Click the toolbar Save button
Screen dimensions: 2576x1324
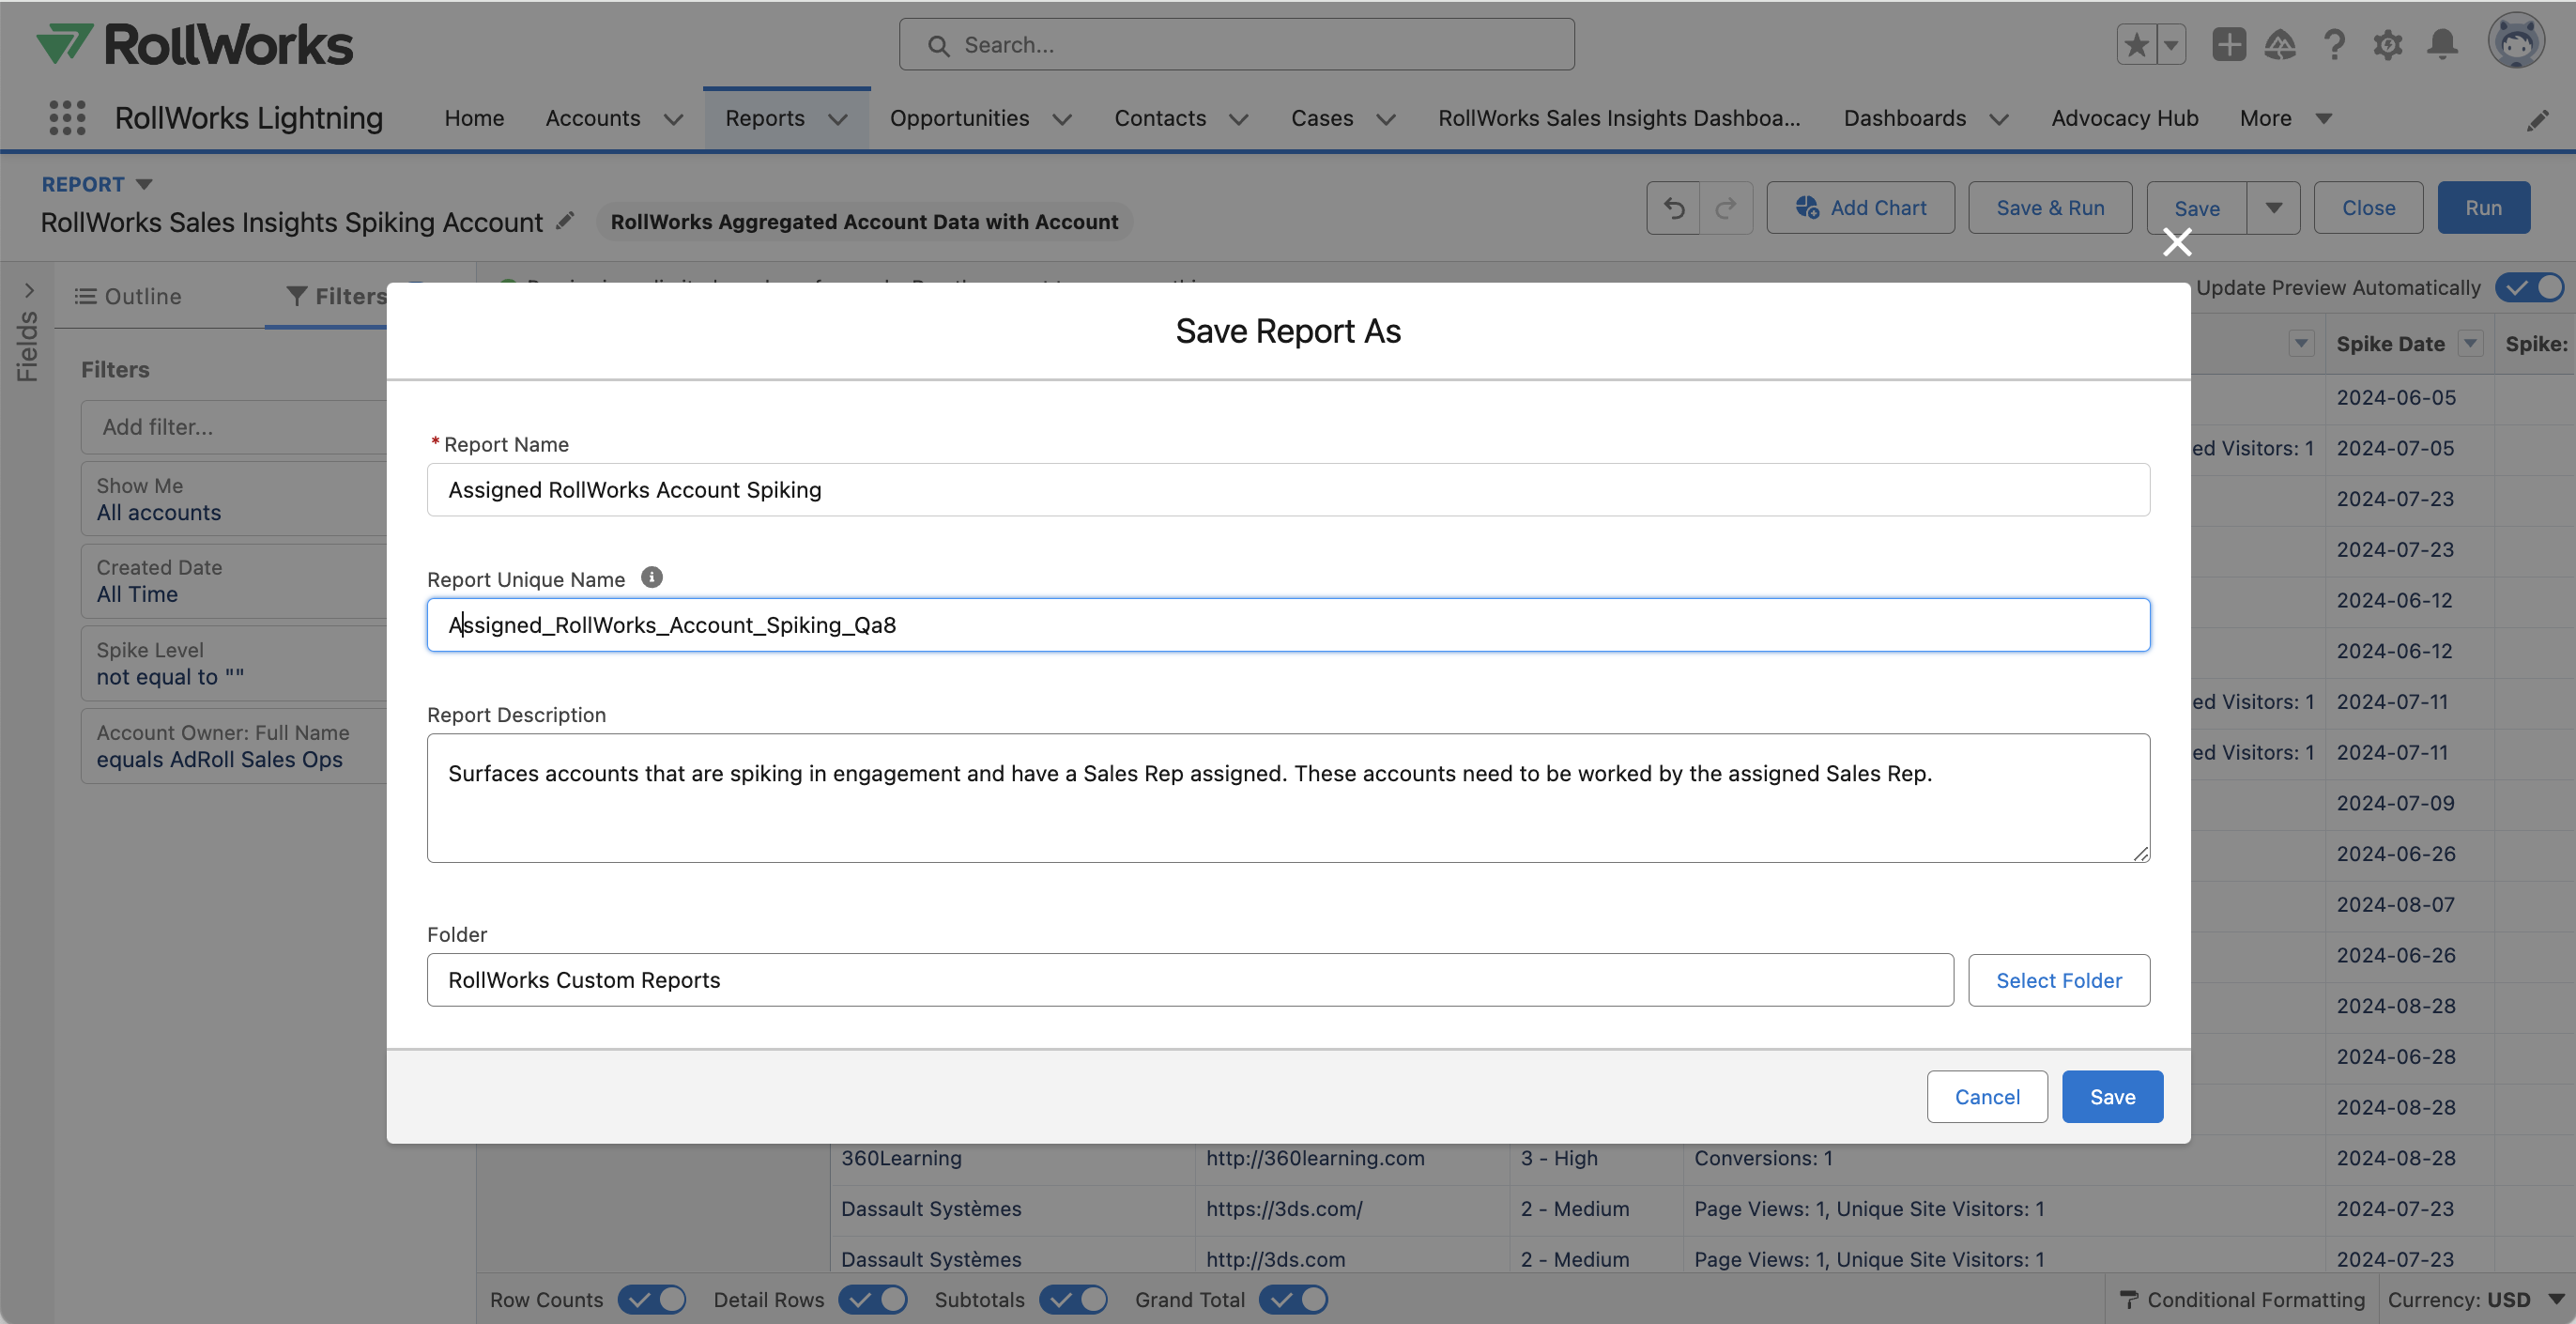pyautogui.click(x=2197, y=208)
